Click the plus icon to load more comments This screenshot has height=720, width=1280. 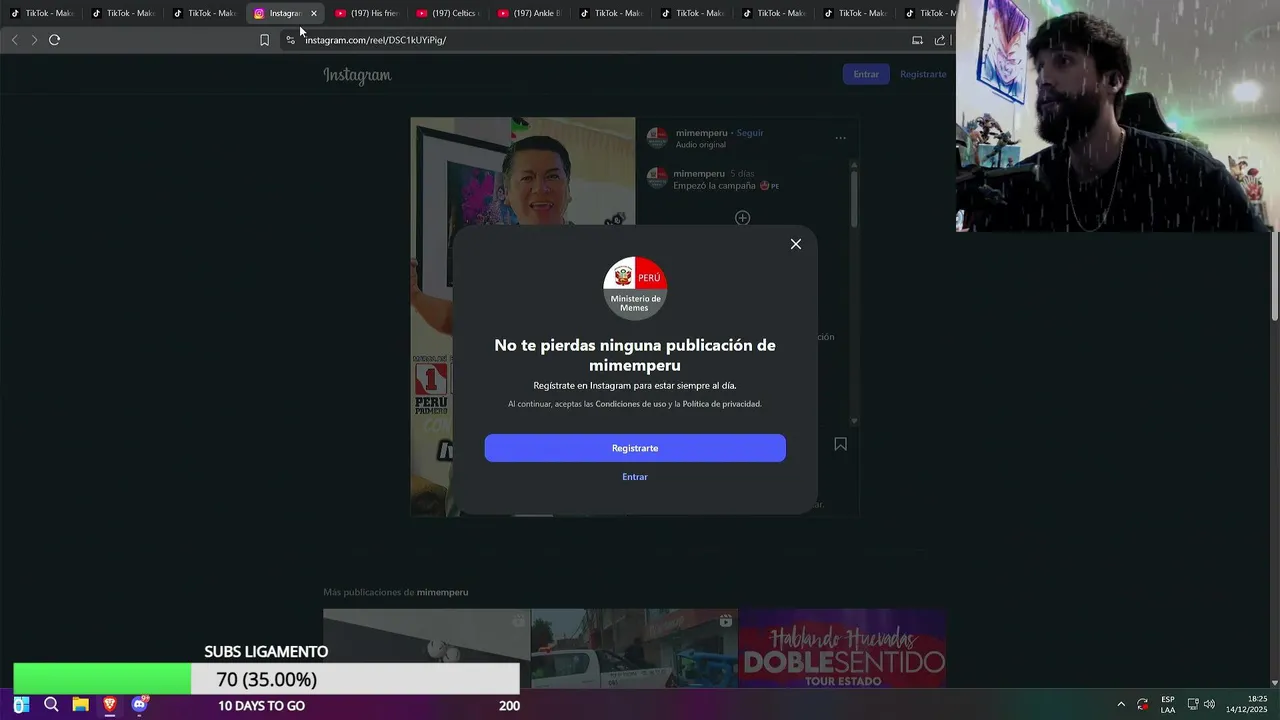pyautogui.click(x=742, y=218)
